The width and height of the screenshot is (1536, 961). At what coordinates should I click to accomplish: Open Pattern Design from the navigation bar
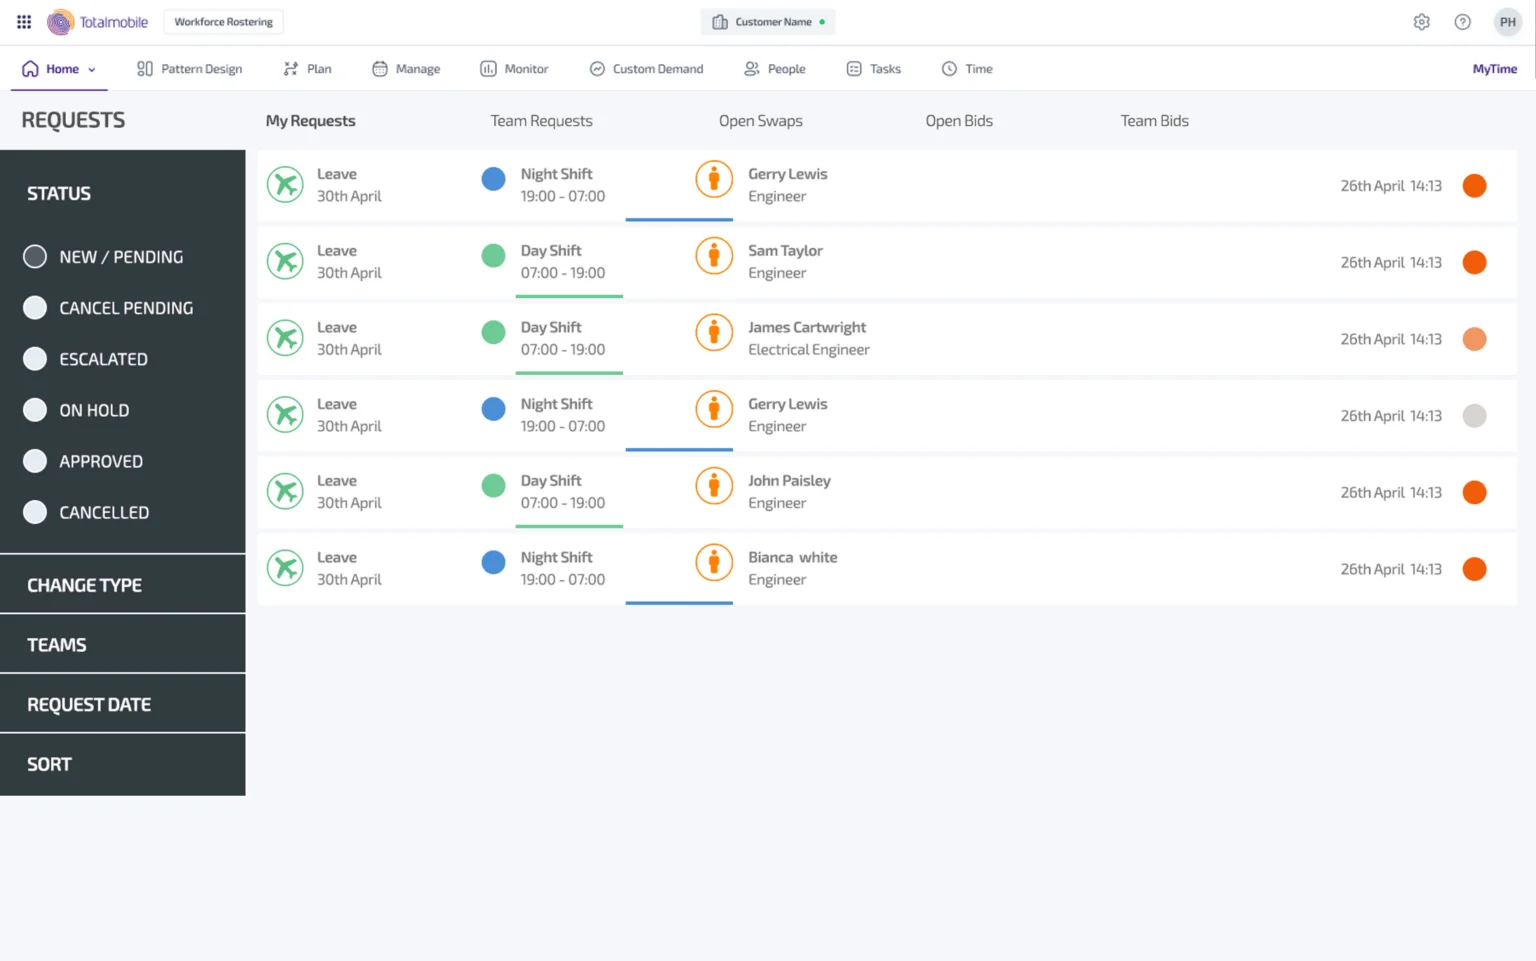point(190,69)
